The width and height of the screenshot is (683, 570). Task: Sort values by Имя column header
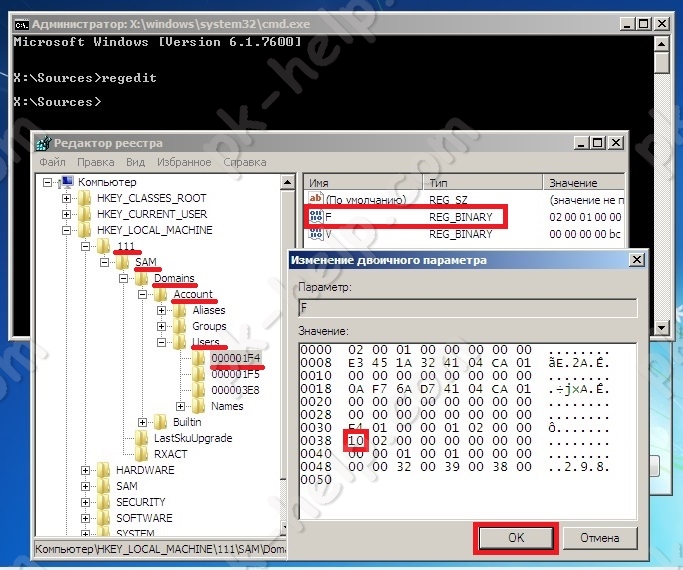363,182
